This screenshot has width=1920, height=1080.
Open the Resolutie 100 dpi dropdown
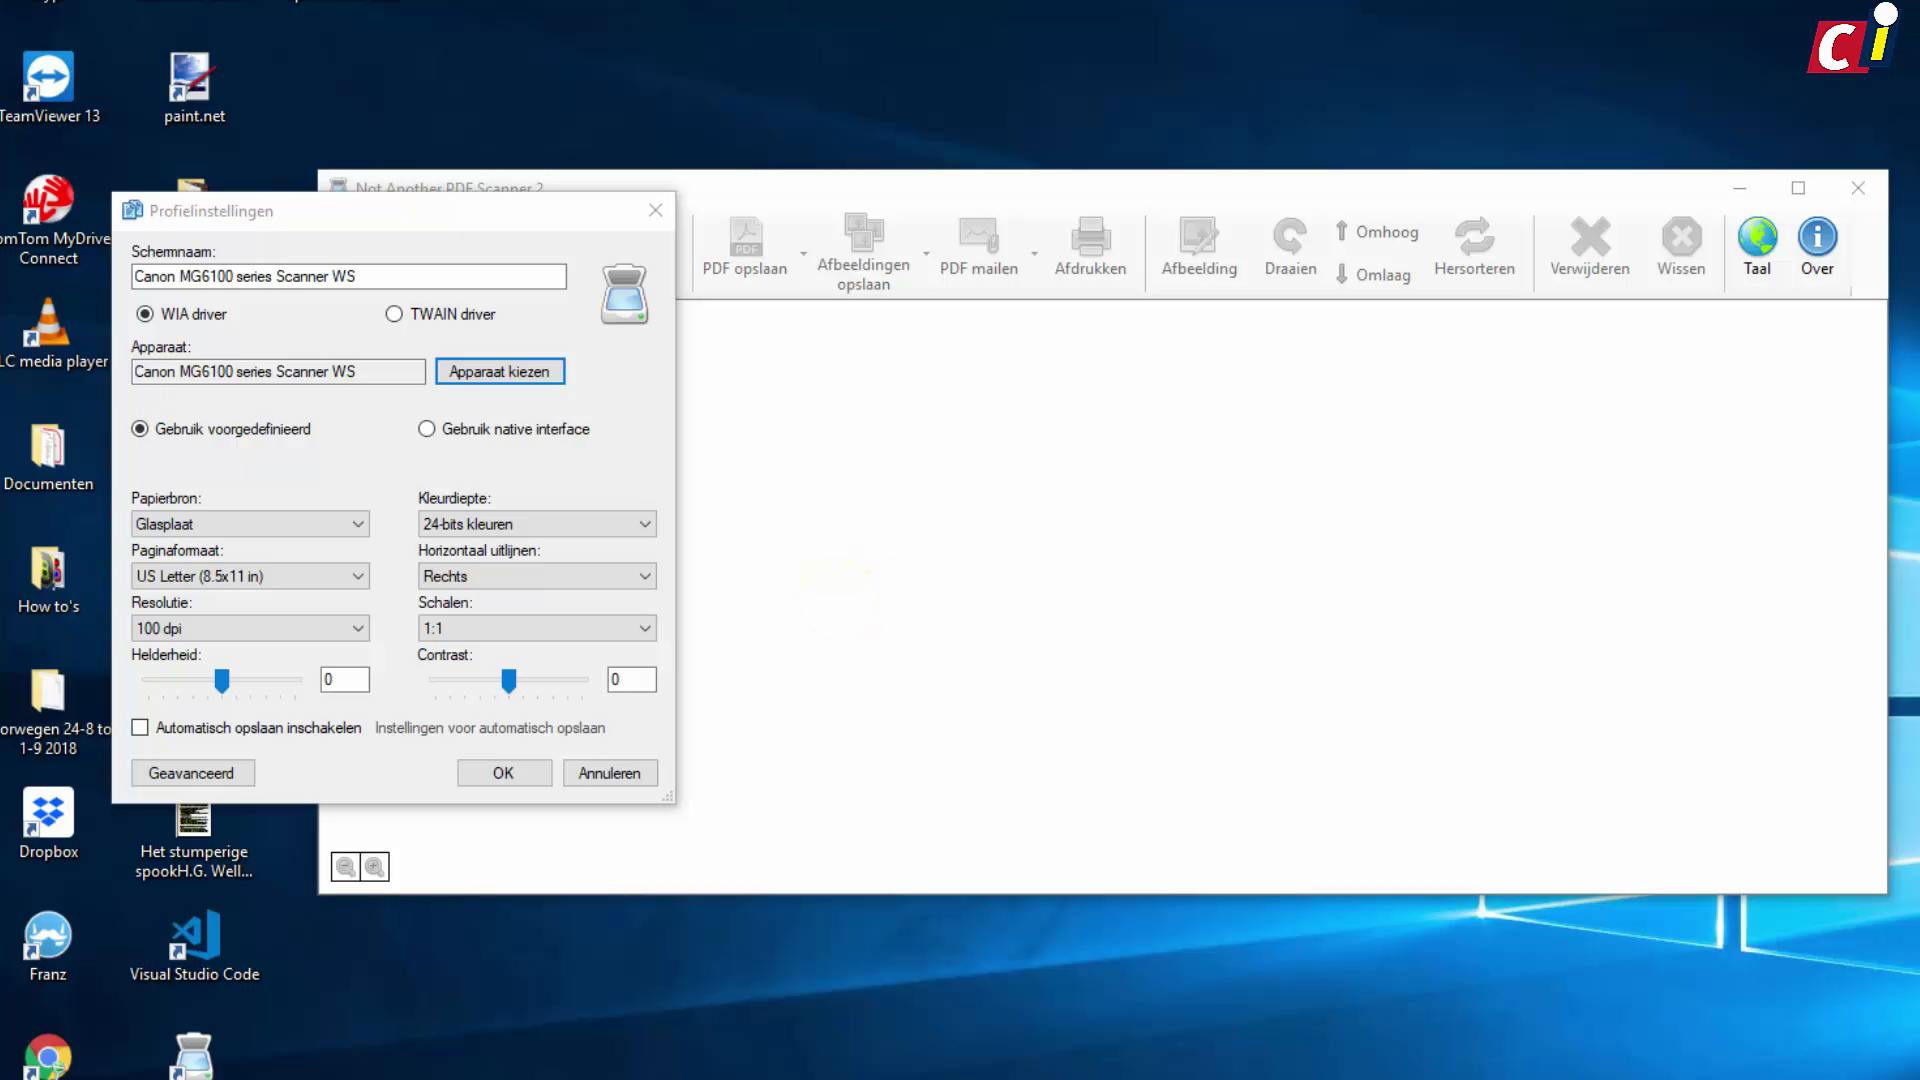250,628
